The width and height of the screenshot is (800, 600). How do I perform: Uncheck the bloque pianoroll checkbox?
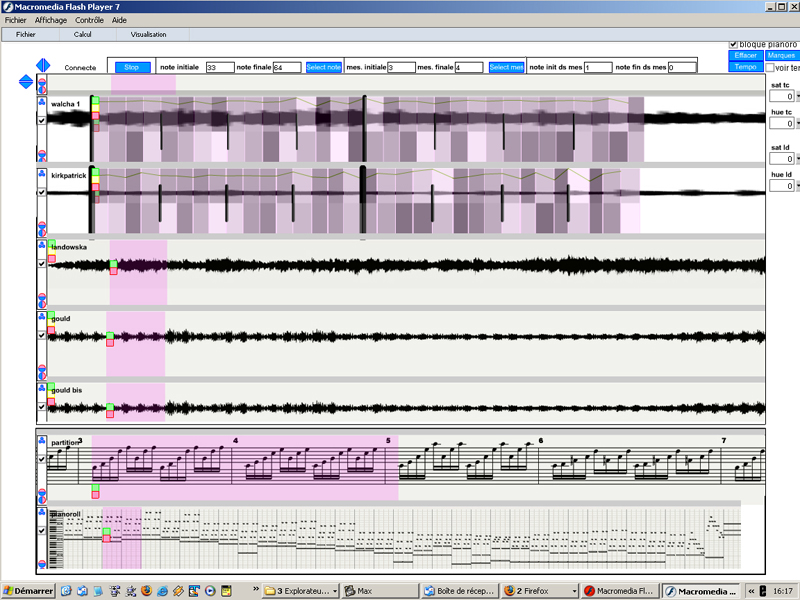(x=733, y=45)
